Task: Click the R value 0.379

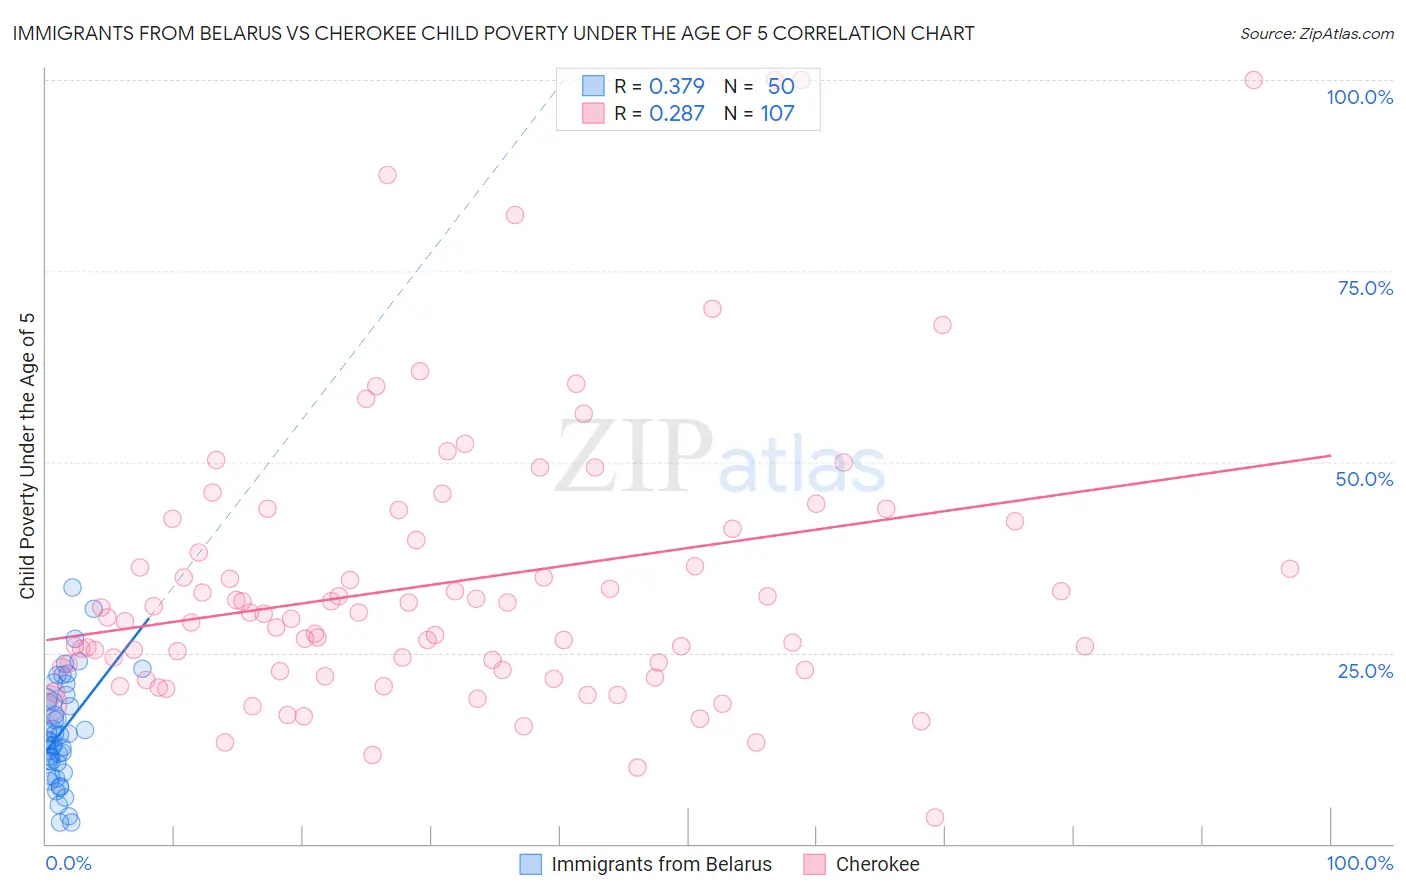Action: [677, 86]
